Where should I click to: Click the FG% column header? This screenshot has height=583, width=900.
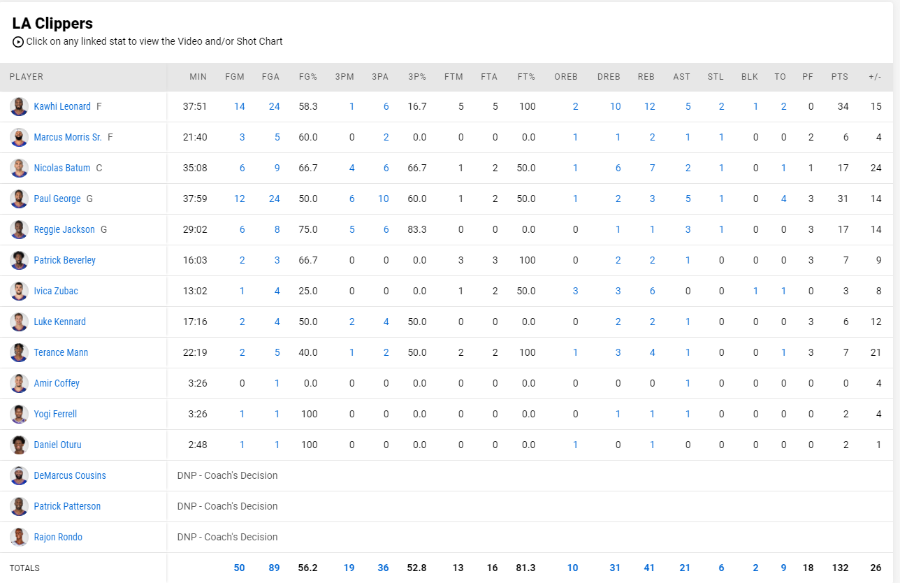click(308, 77)
